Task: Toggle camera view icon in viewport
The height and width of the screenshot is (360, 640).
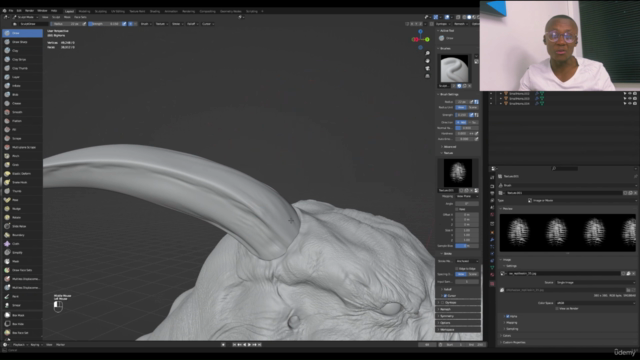Action: (427, 68)
